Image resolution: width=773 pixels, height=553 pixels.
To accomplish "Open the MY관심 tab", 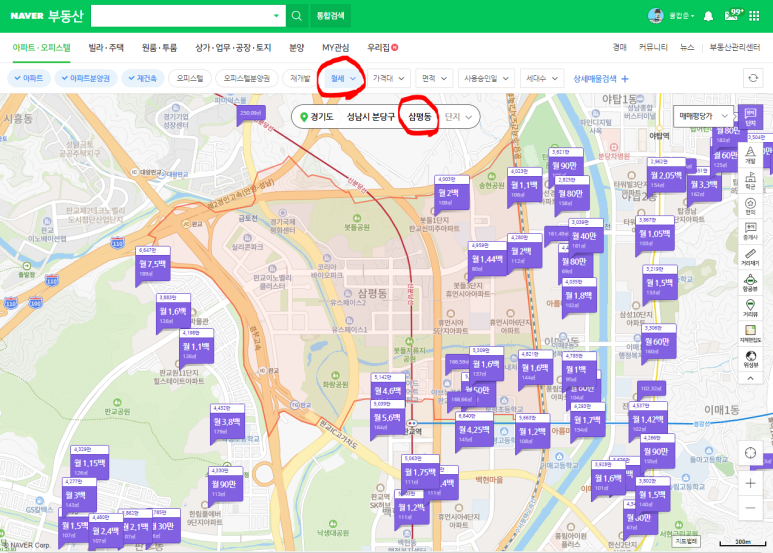I will (335, 48).
